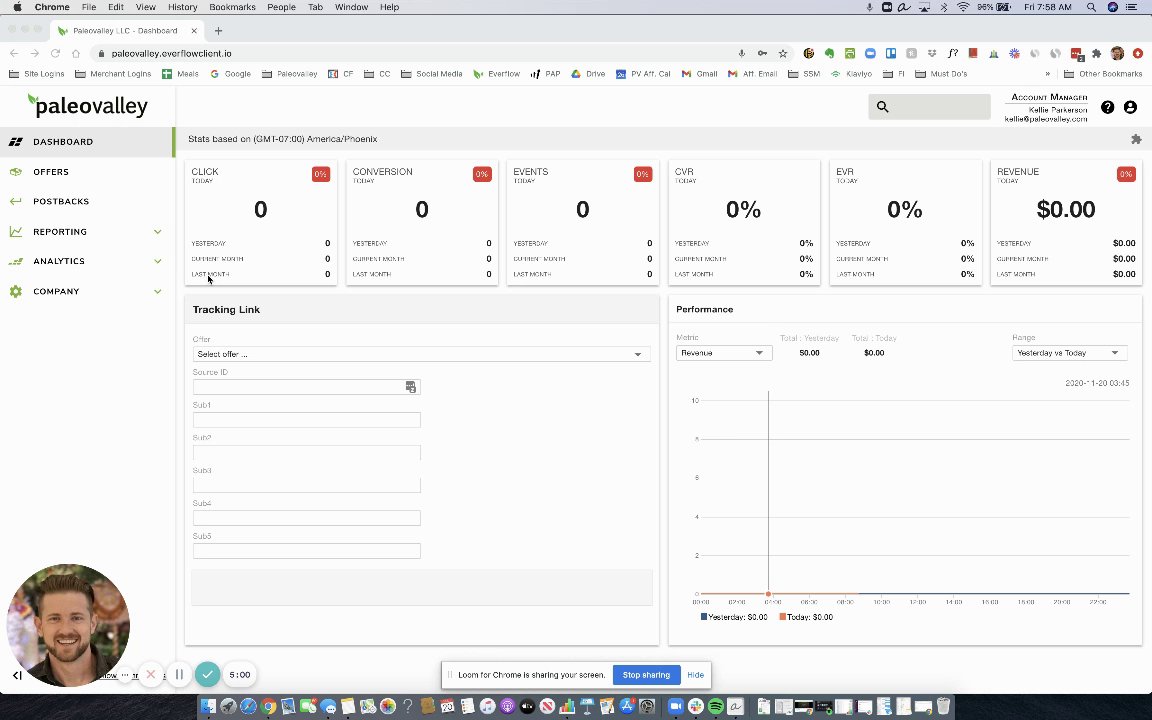The width and height of the screenshot is (1152, 720).
Task: Open the History menu
Action: (x=182, y=7)
